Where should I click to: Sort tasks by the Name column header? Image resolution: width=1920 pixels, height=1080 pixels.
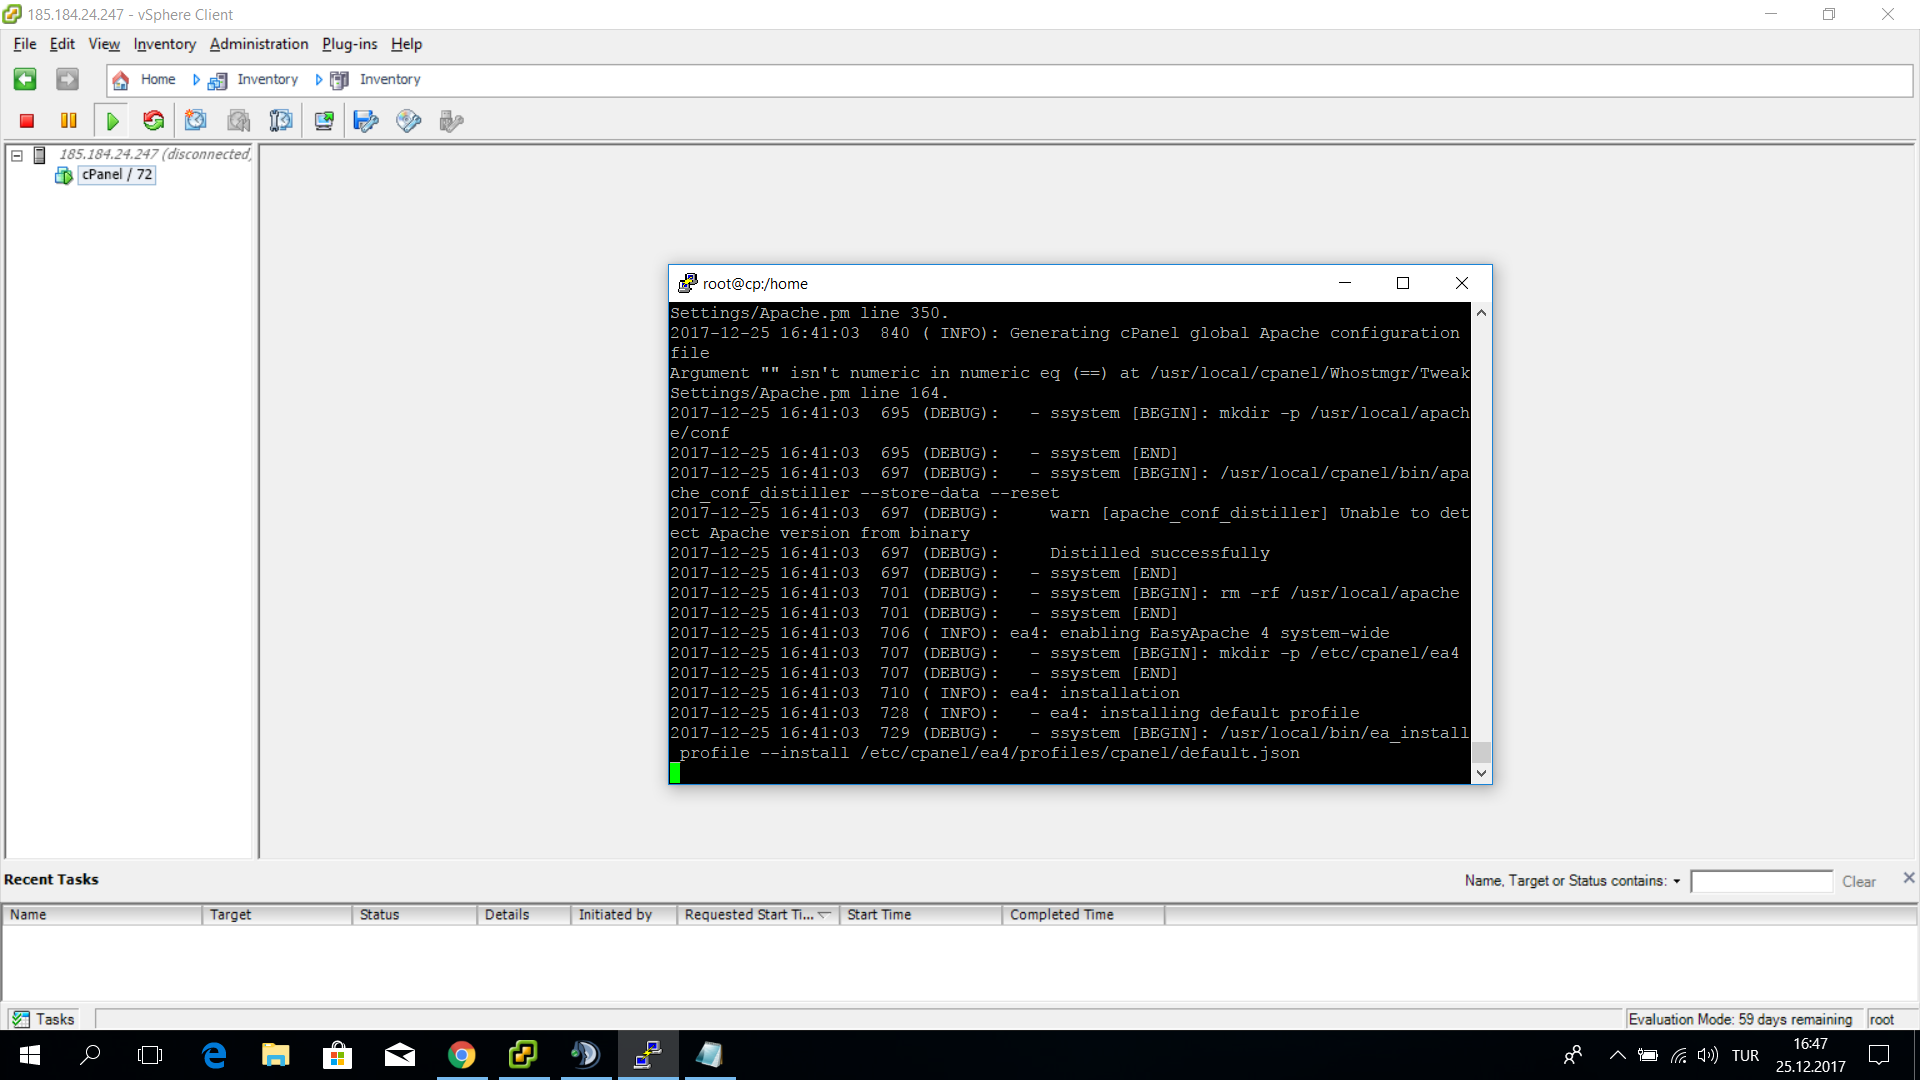pyautogui.click(x=102, y=915)
